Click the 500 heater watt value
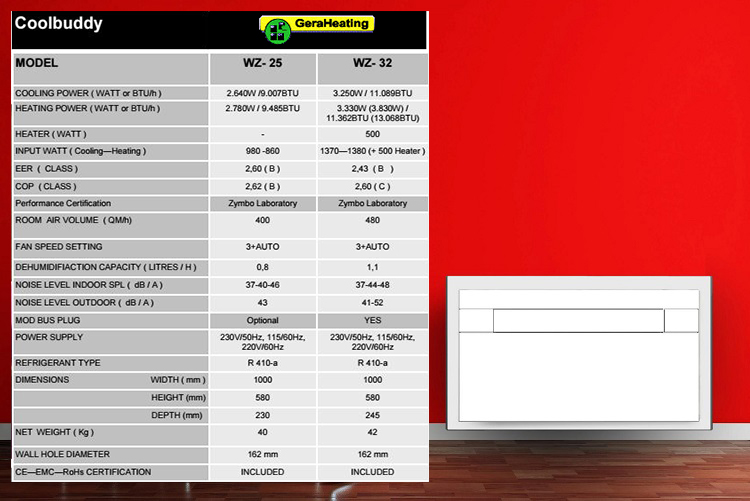This screenshot has height=501, width=750. (373, 134)
